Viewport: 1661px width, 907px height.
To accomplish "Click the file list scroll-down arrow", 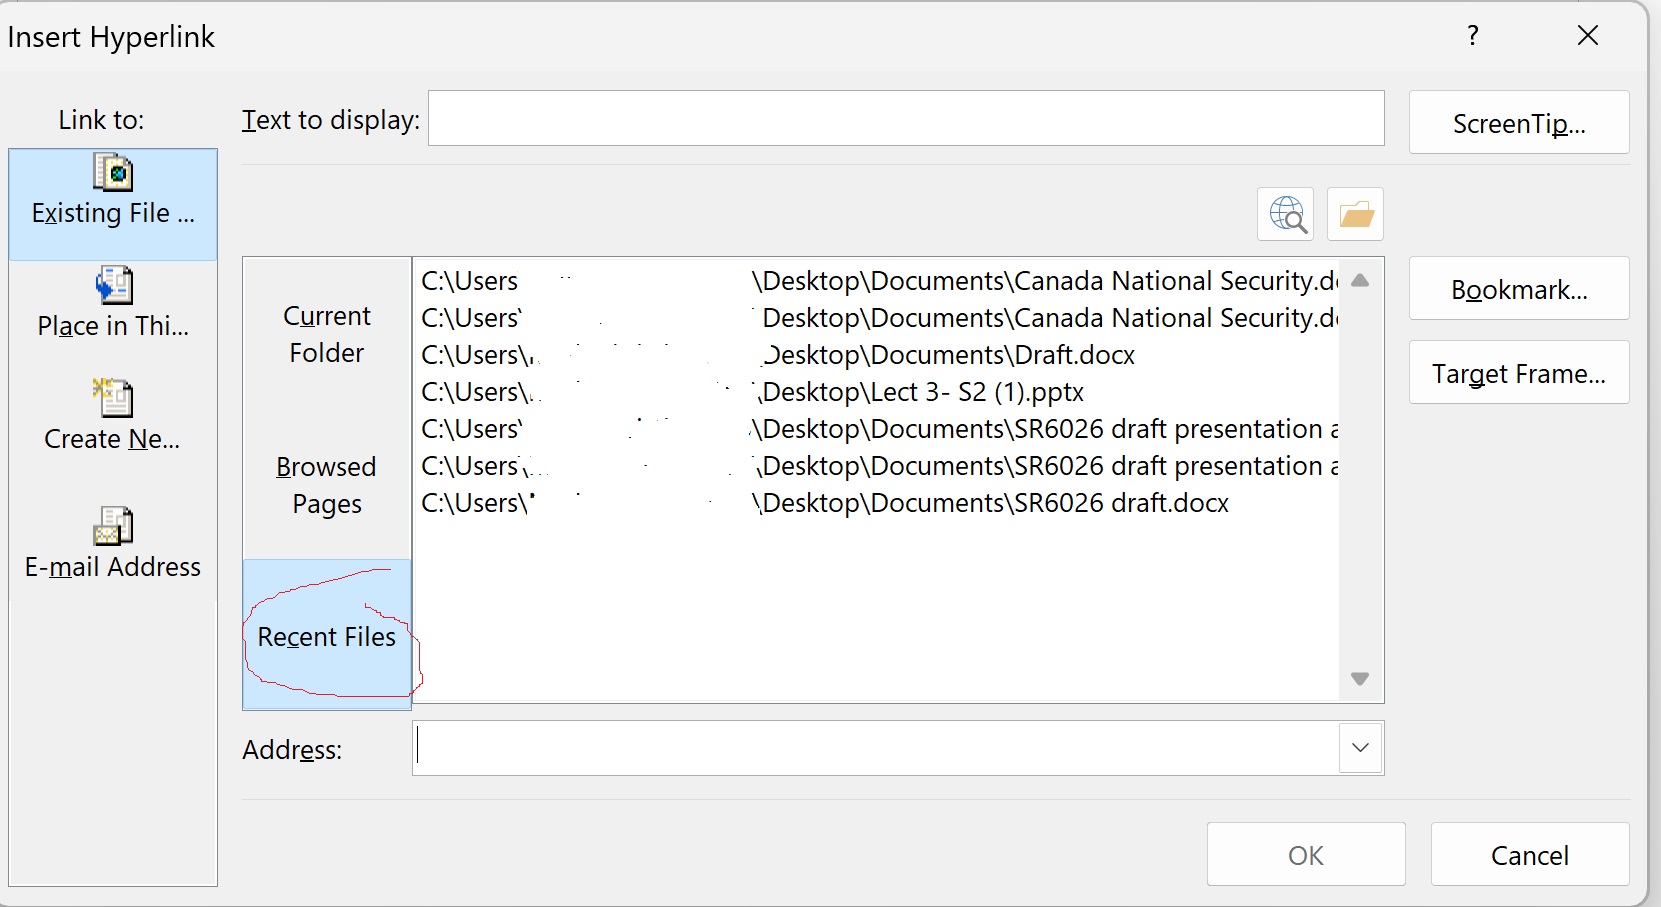I will tap(1360, 679).
